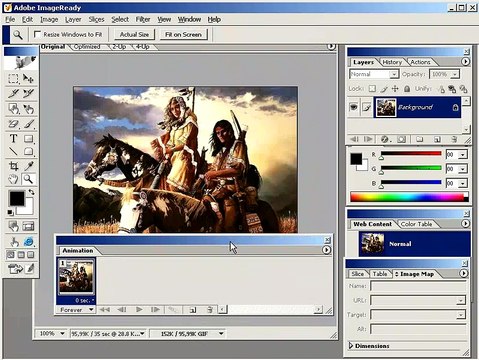This screenshot has width=479, height=360.
Task: Click the Fit on Screen button
Action: click(183, 34)
